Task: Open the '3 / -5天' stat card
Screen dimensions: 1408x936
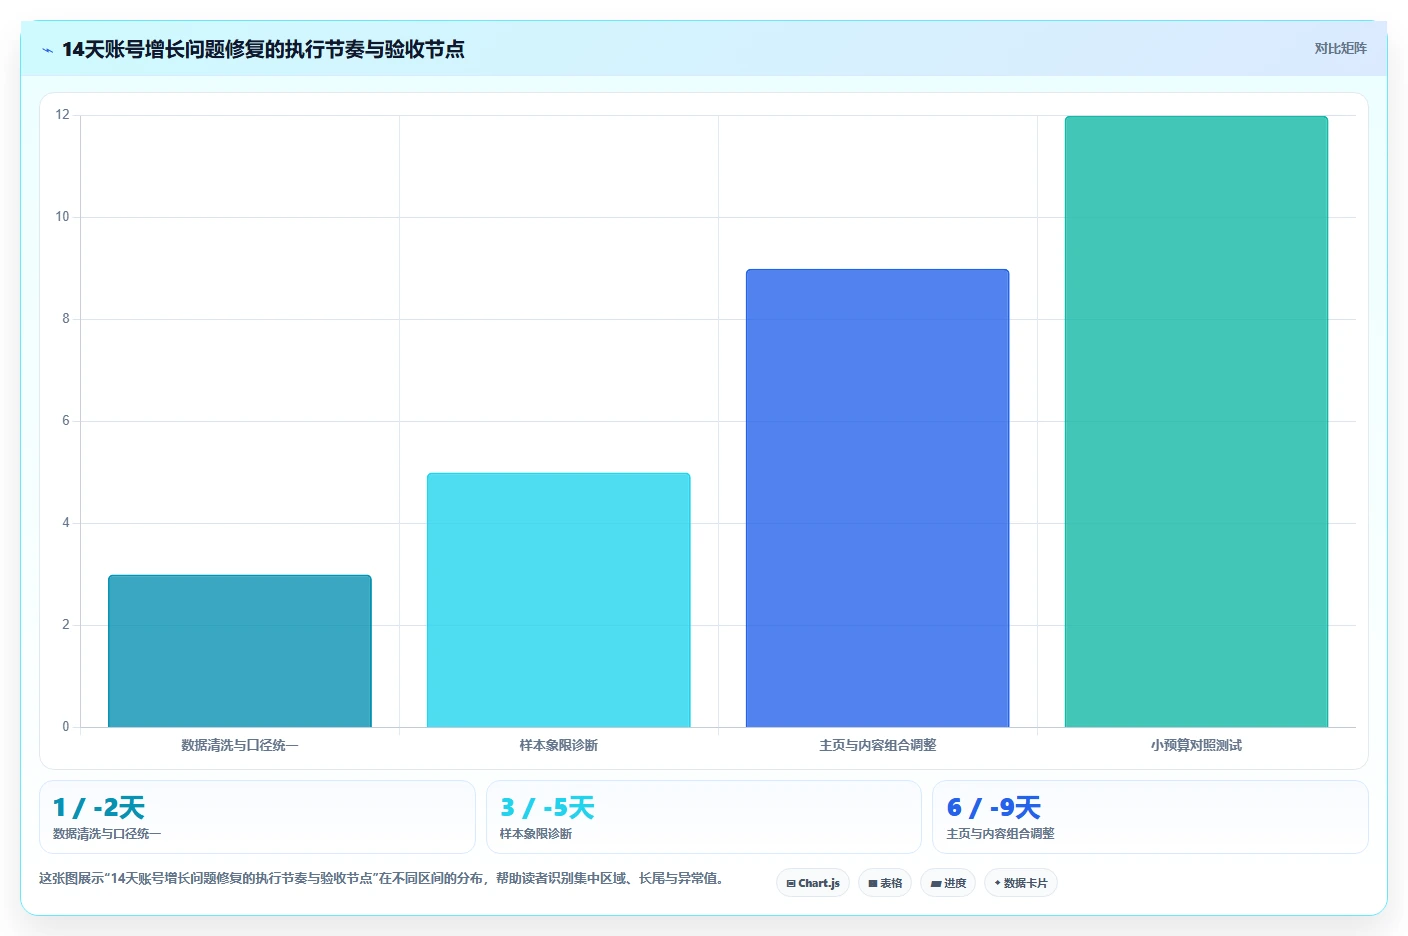Action: click(x=704, y=817)
